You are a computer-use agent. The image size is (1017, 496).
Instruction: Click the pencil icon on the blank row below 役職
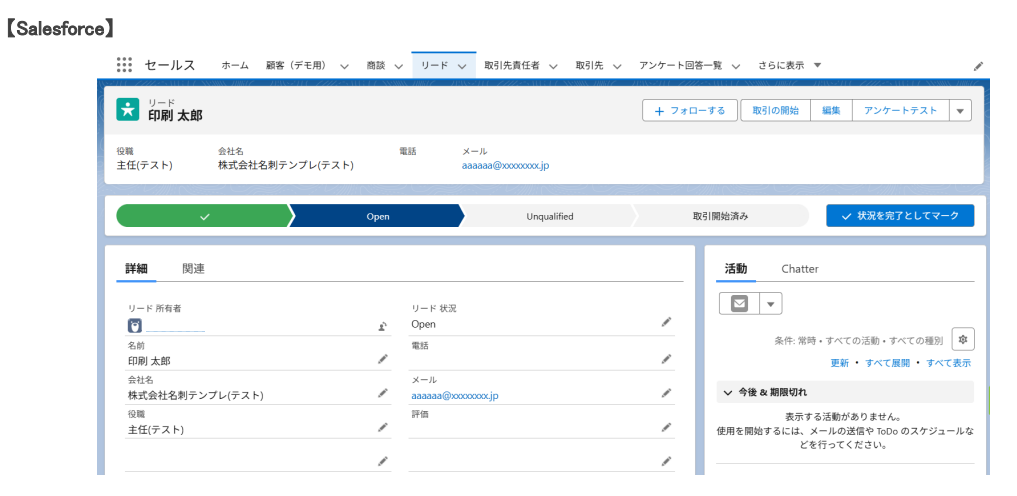click(383, 460)
